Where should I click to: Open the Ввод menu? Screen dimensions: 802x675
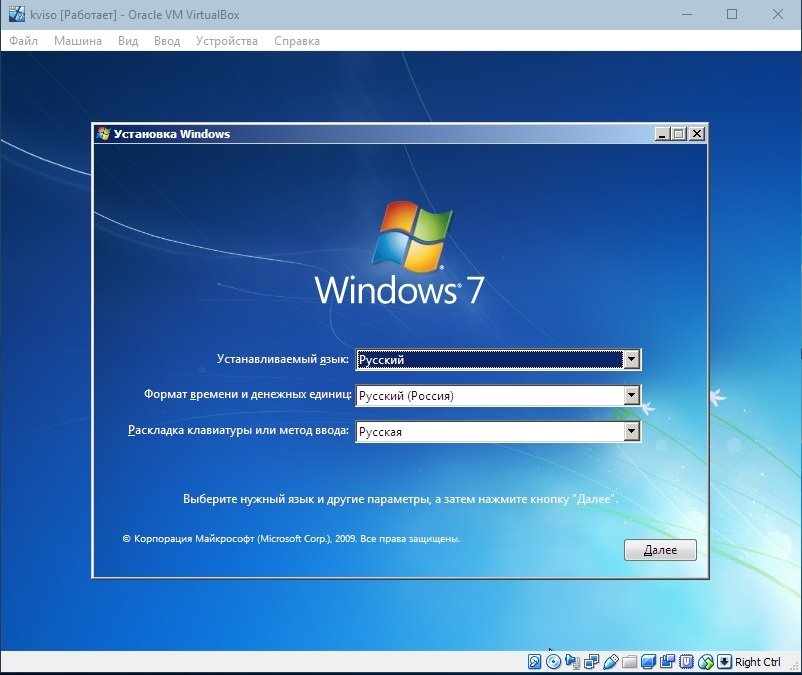tap(167, 41)
